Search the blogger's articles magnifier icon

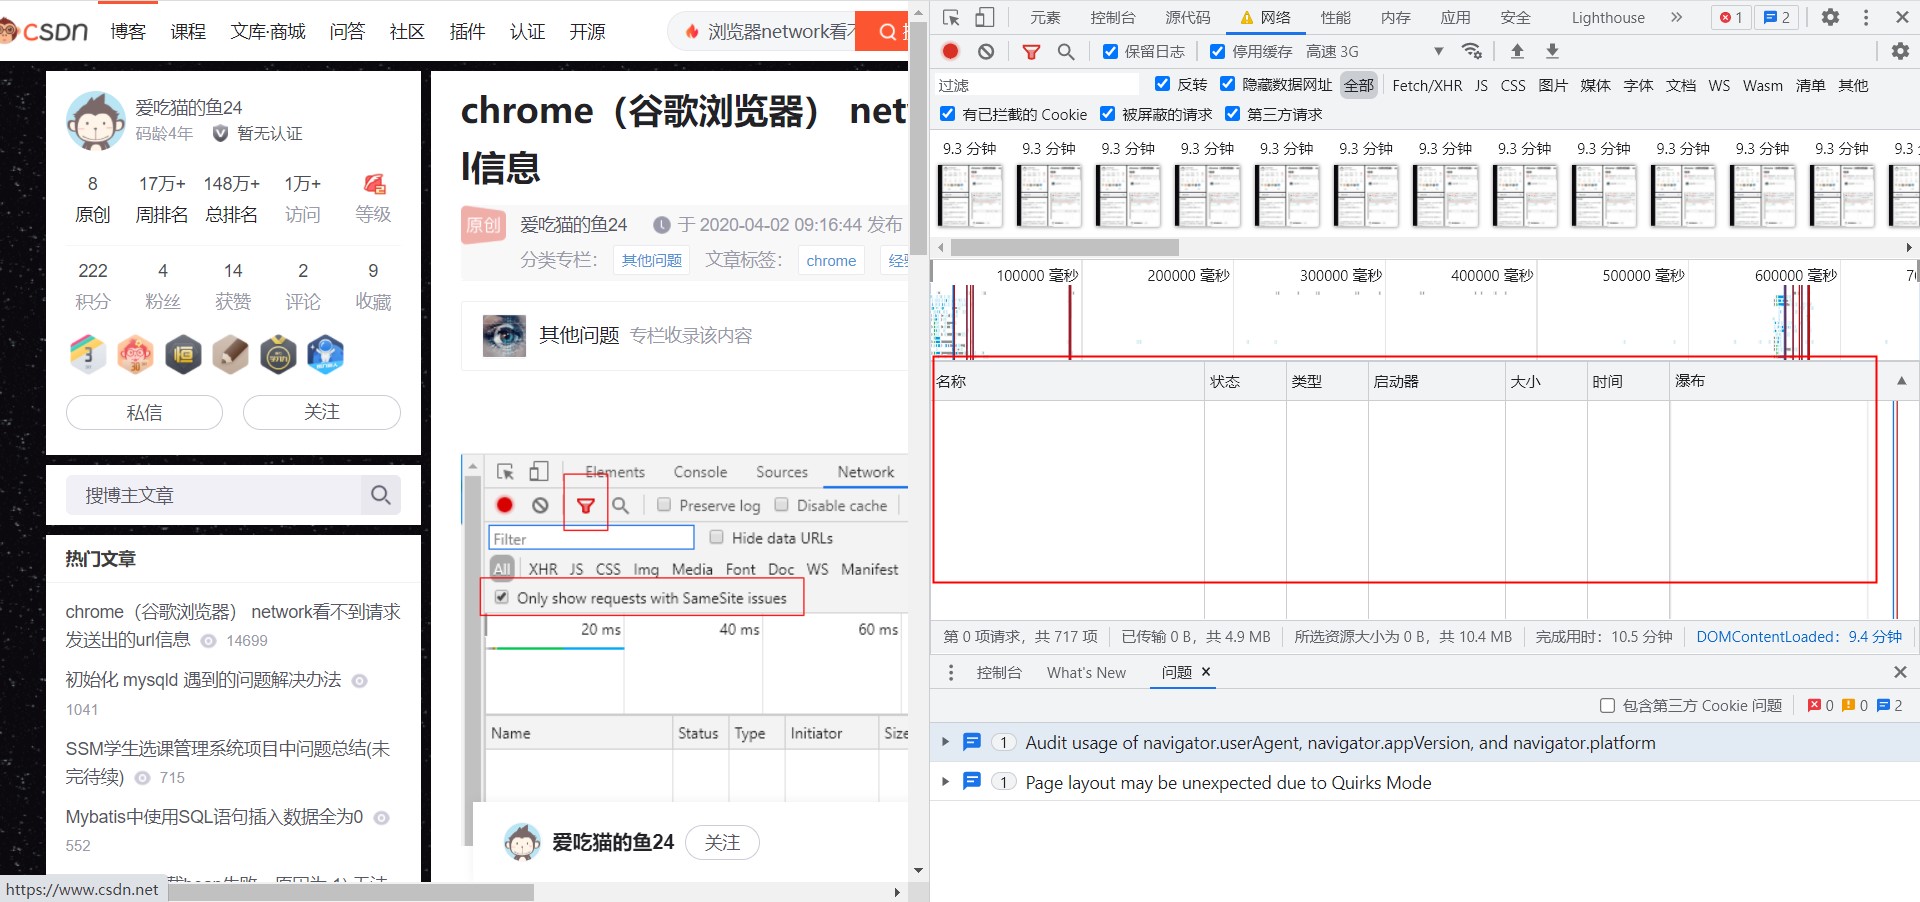tap(381, 495)
